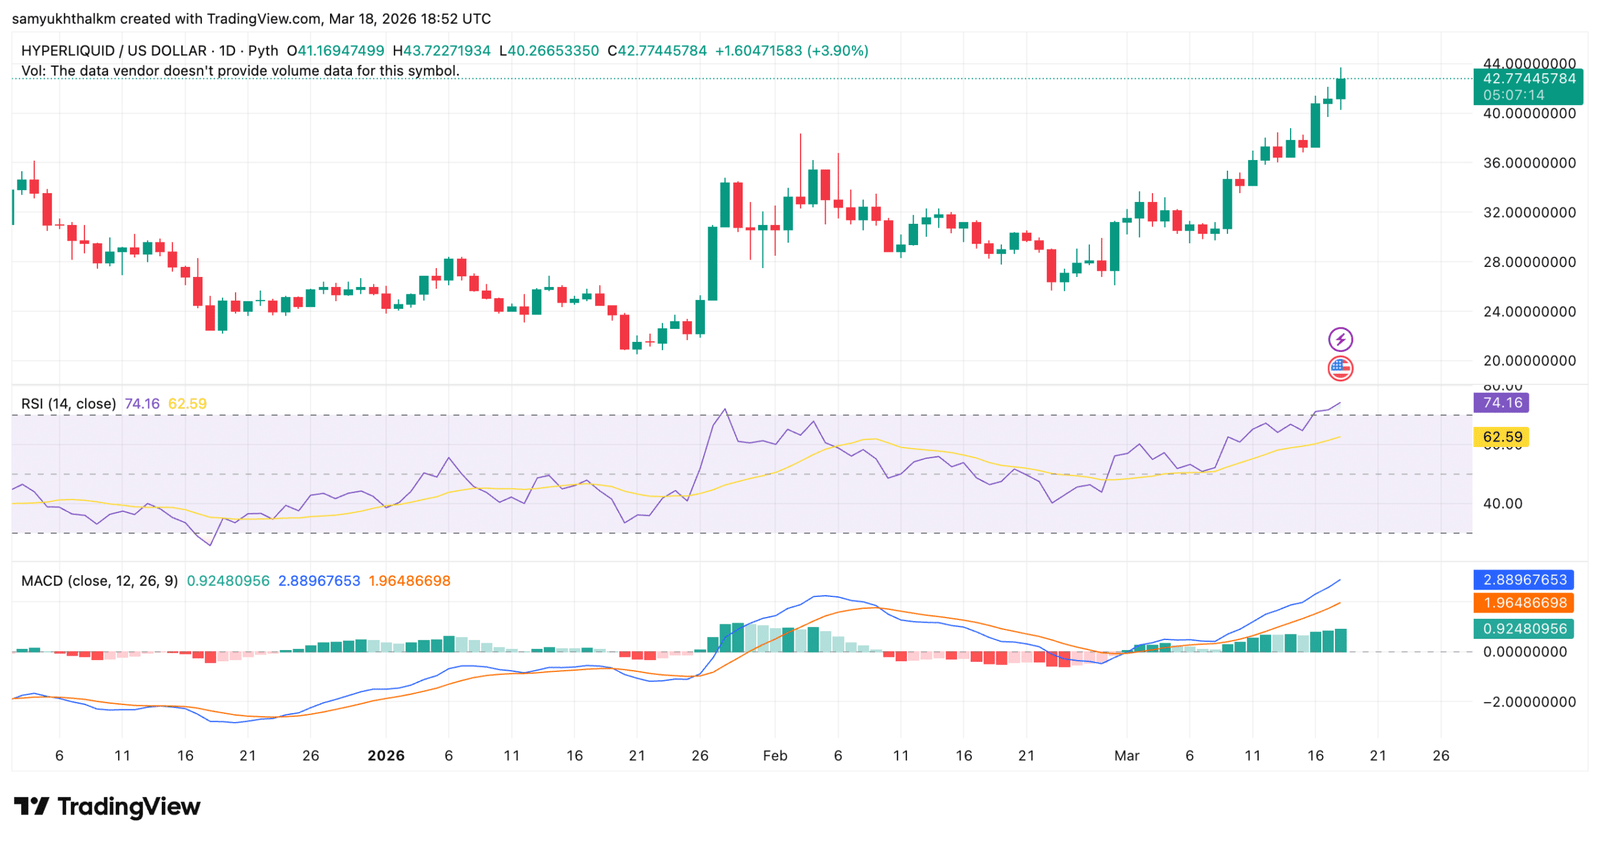Image resolution: width=1600 pixels, height=842 pixels.
Task: Click the Mar label on the time axis
Action: pyautogui.click(x=1127, y=756)
